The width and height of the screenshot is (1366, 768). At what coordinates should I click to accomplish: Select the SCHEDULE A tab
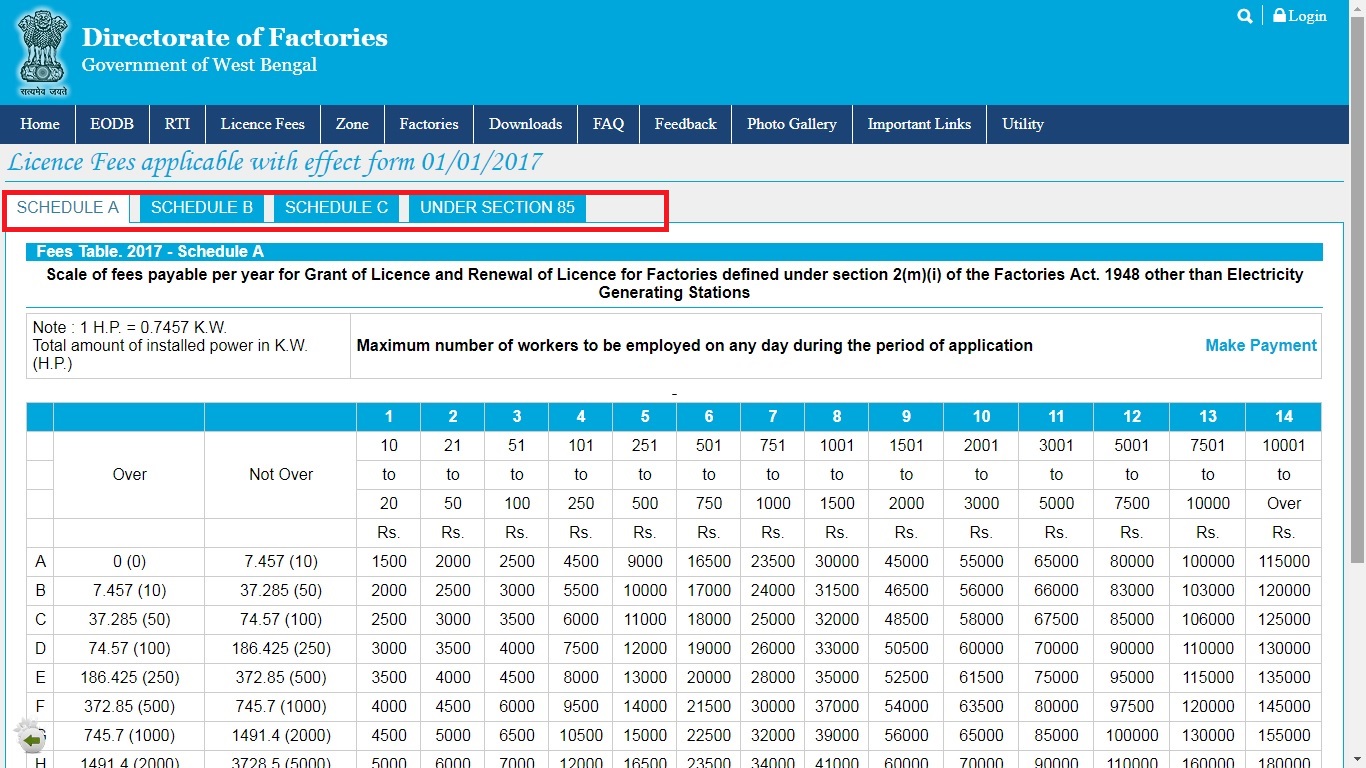tap(67, 207)
